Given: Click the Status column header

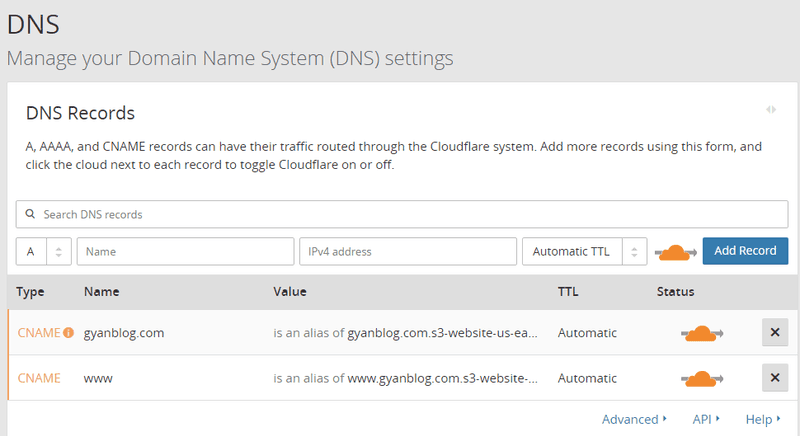Looking at the screenshot, I should 676,292.
